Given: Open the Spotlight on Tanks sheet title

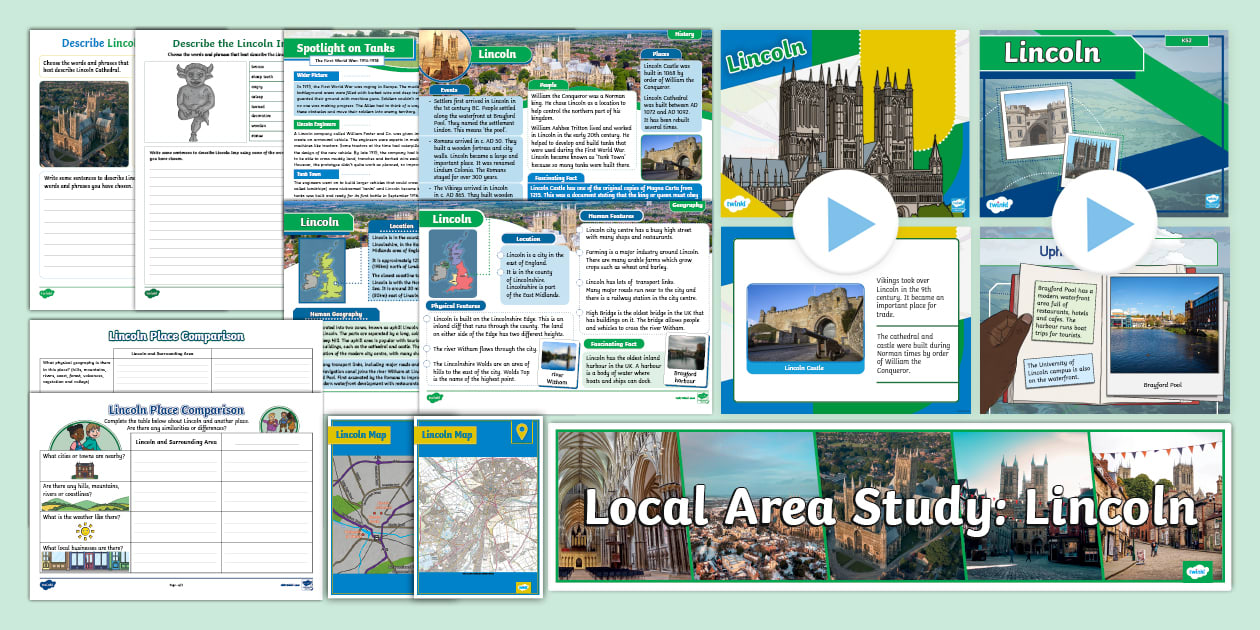Looking at the screenshot, I should [346, 48].
